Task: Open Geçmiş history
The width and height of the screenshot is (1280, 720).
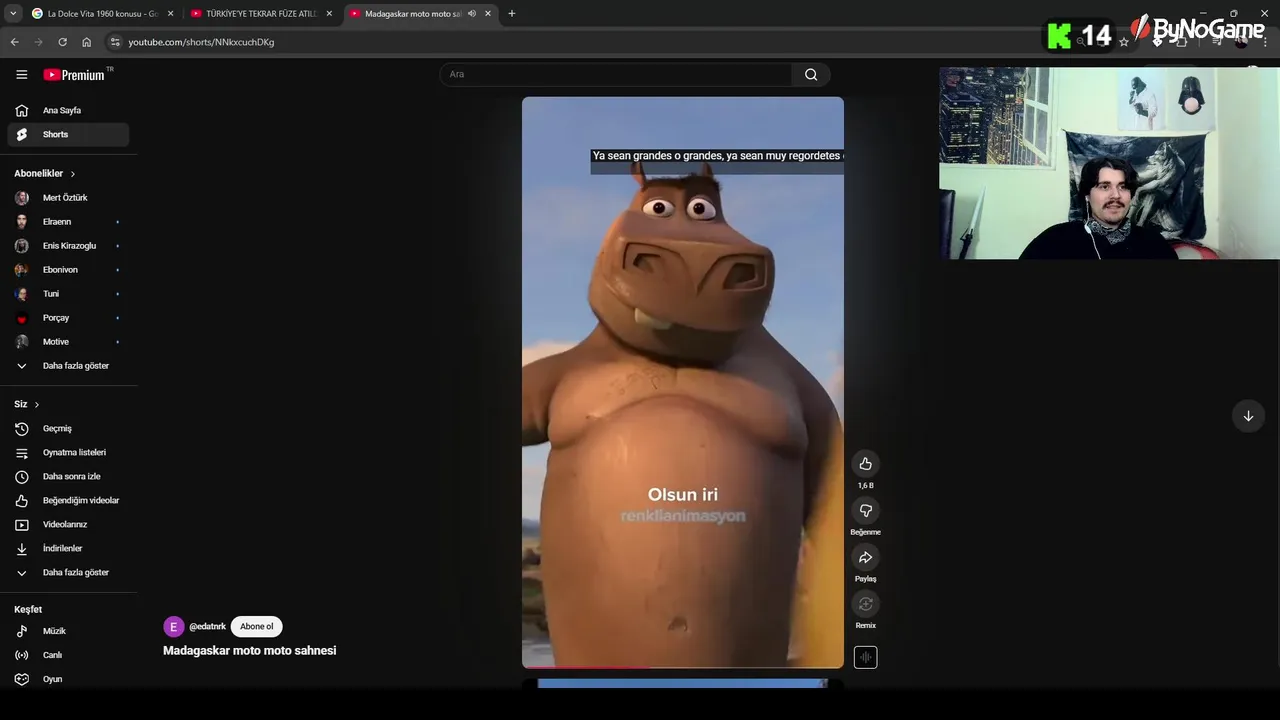Action: (68, 428)
